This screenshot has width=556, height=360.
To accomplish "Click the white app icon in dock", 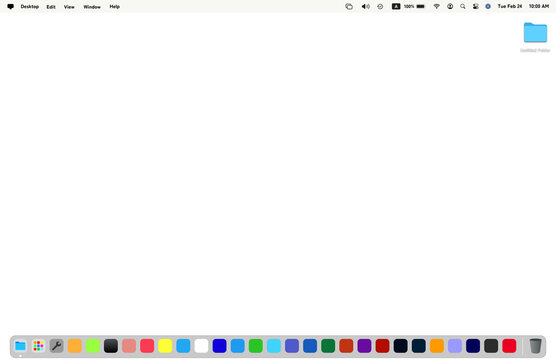I will pos(201,346).
